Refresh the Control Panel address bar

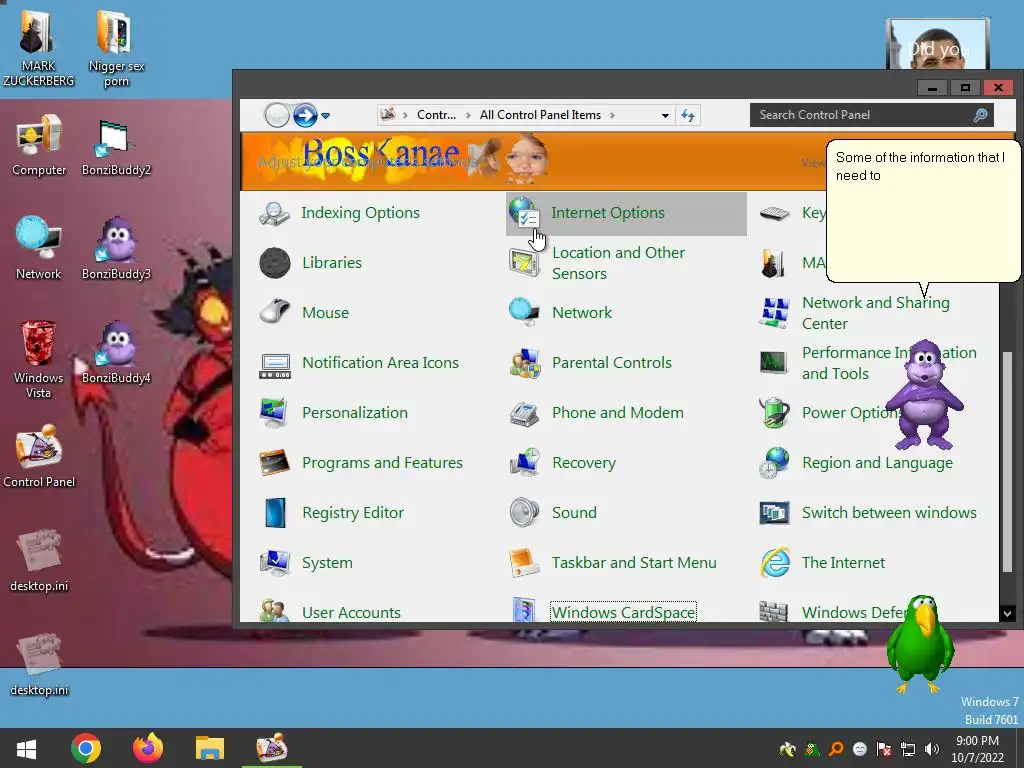click(688, 116)
